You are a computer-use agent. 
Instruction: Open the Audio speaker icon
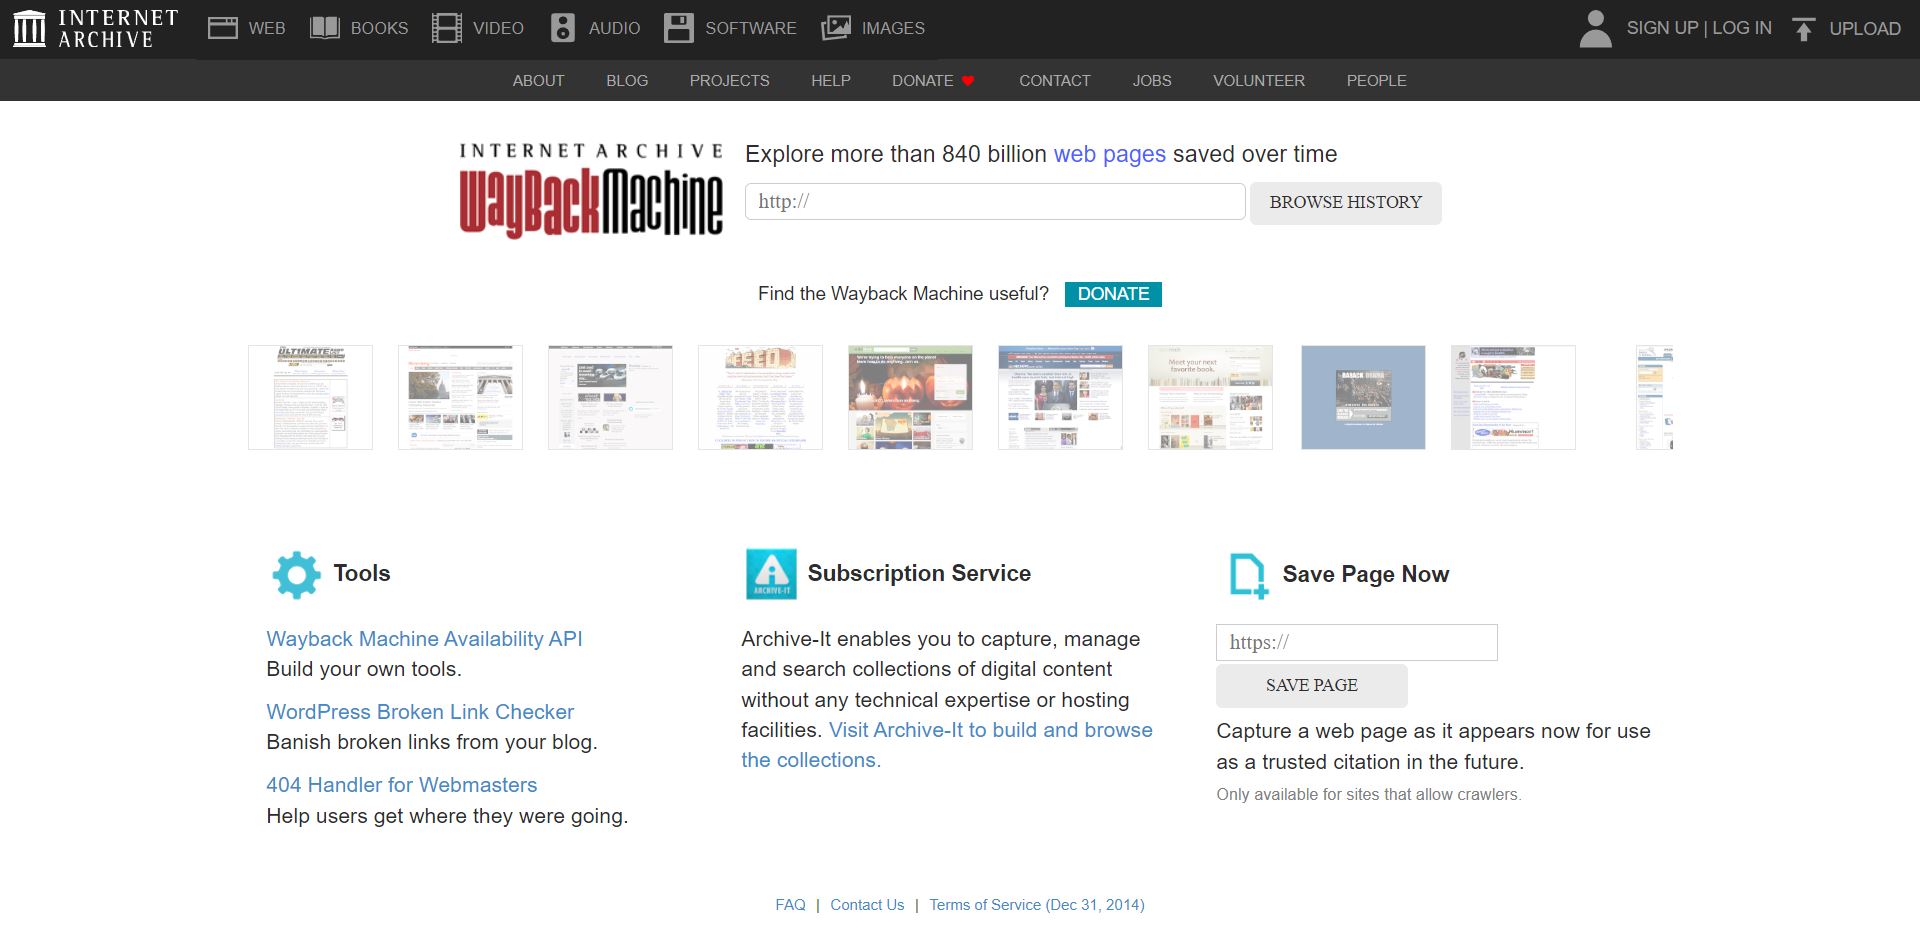pyautogui.click(x=563, y=28)
